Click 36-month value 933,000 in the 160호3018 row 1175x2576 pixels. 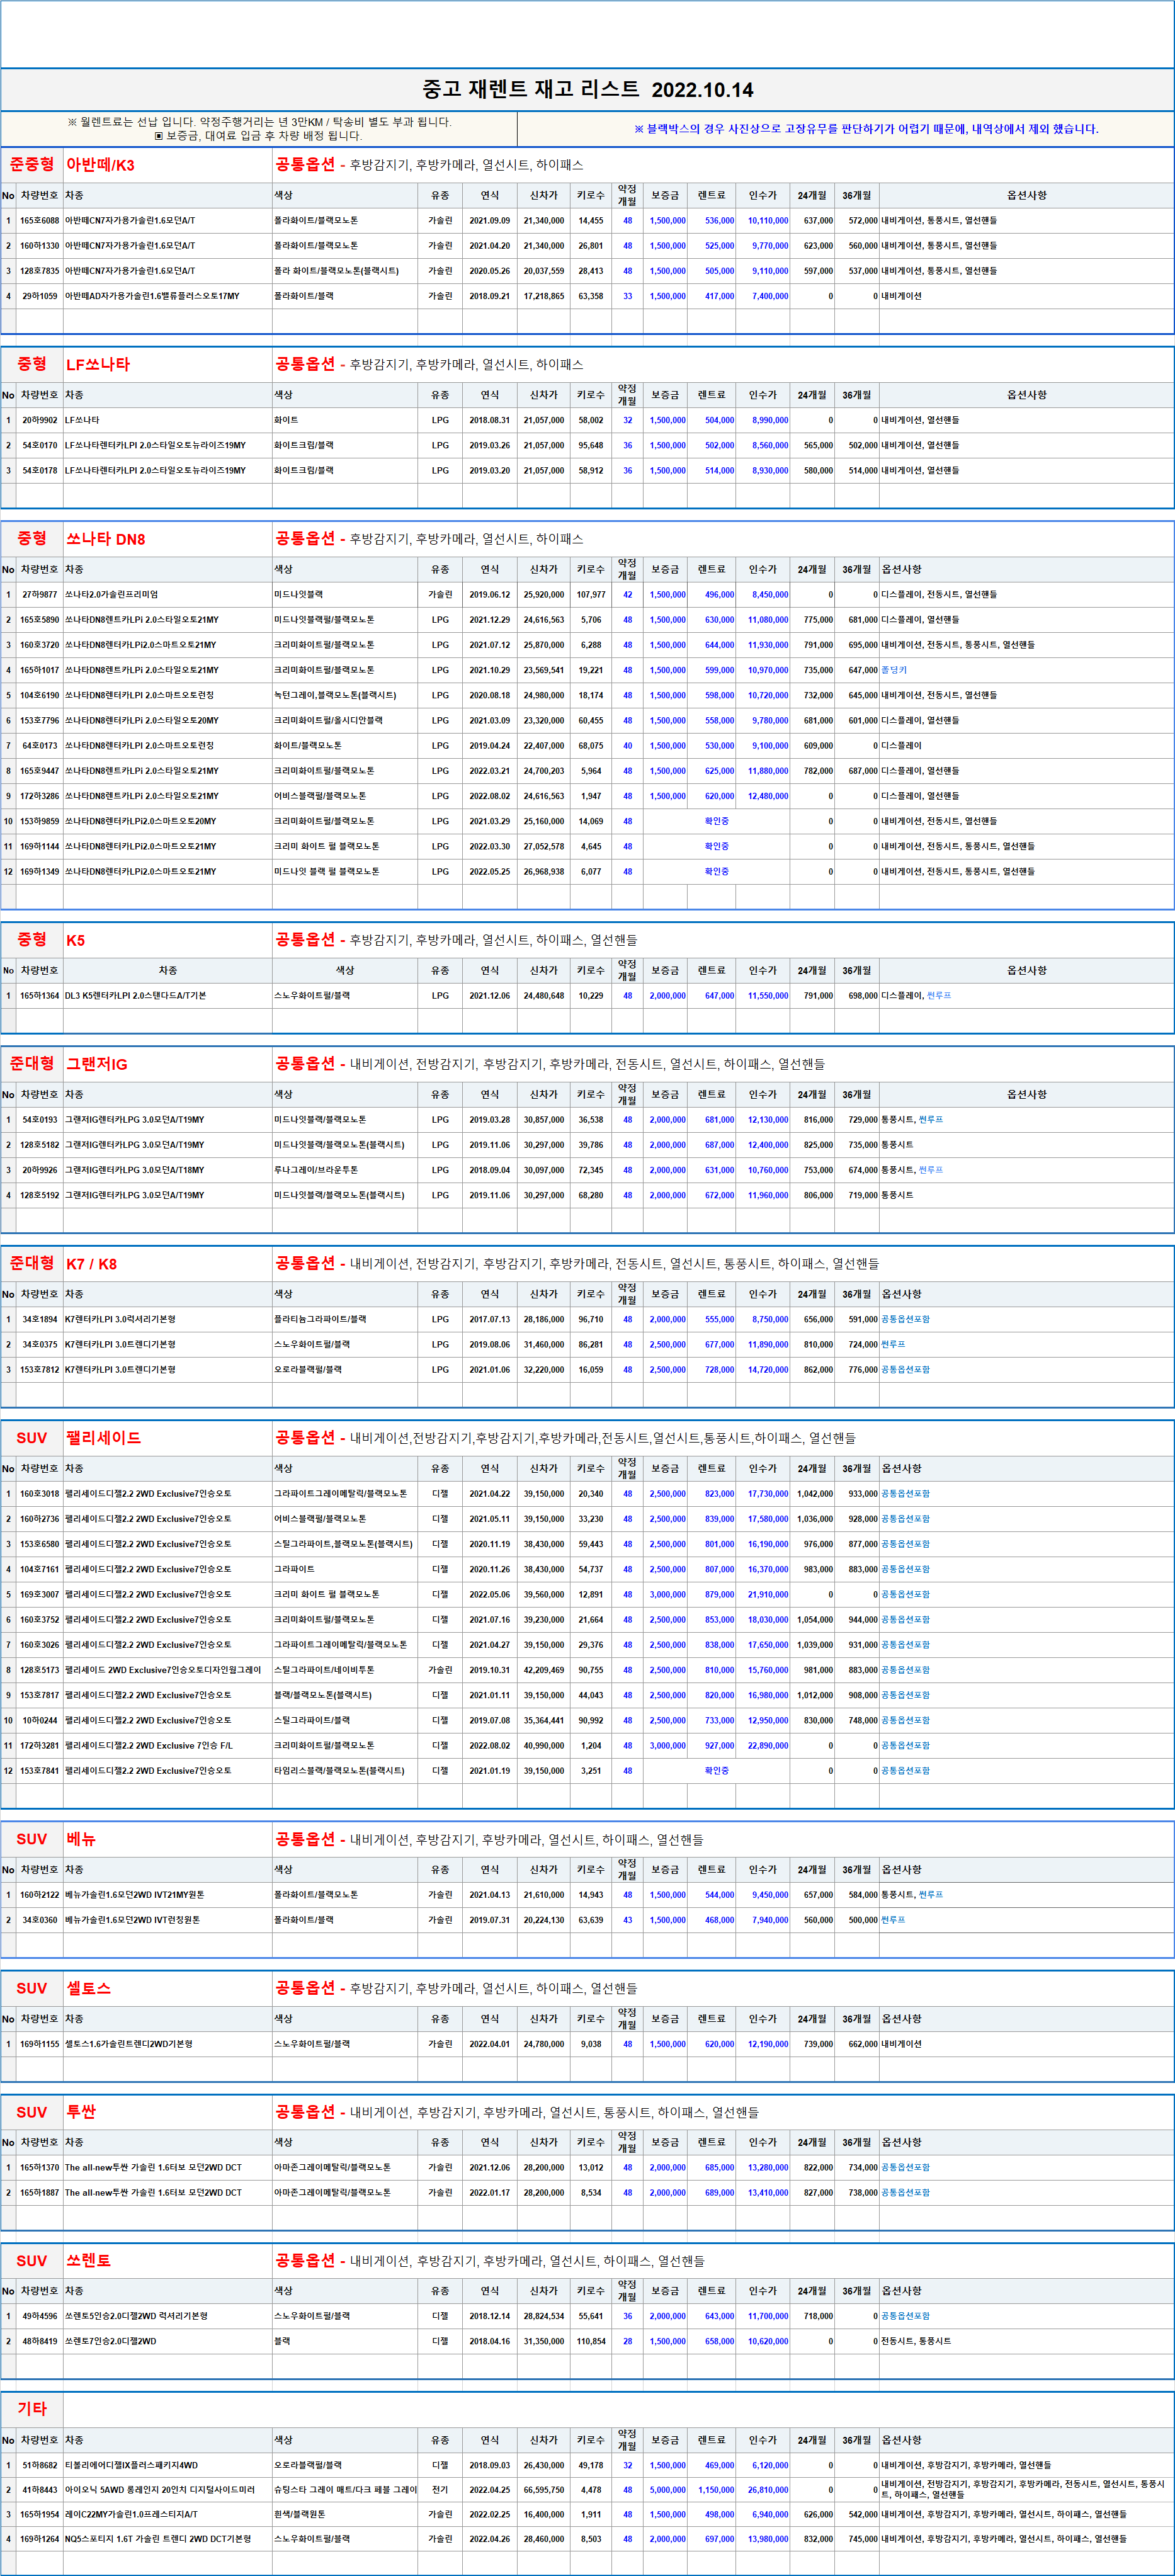(x=862, y=1493)
